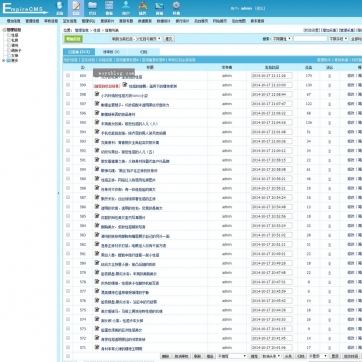Open the 版本更新 submenu item
Screen dimensions: 362x362
click(x=257, y=21)
